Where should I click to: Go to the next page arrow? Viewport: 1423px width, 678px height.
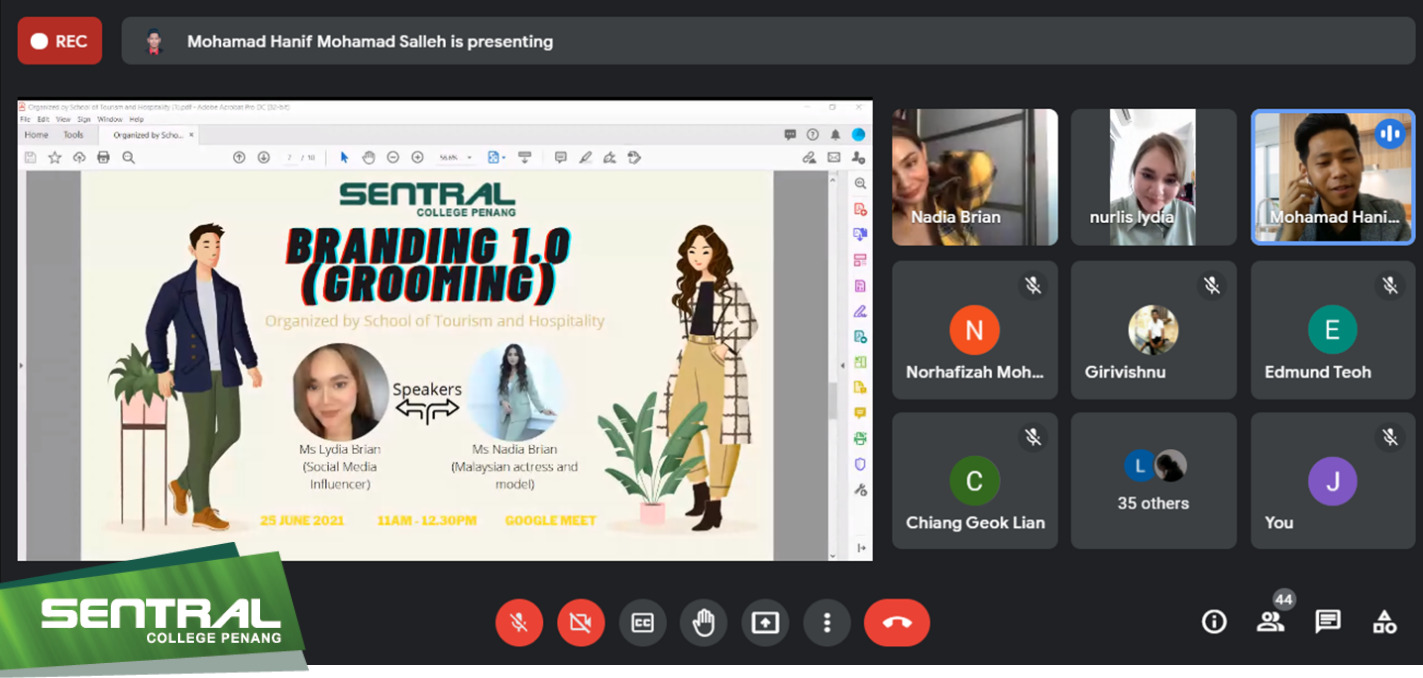263,157
